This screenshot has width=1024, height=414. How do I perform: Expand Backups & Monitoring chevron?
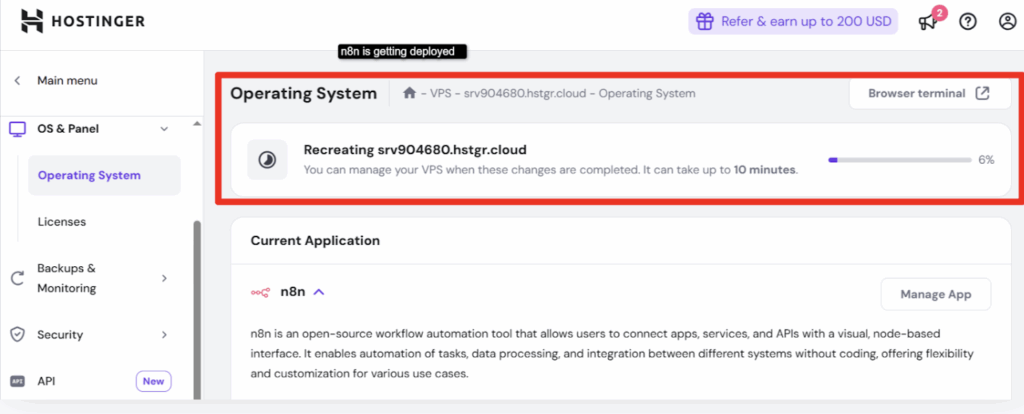tap(165, 278)
